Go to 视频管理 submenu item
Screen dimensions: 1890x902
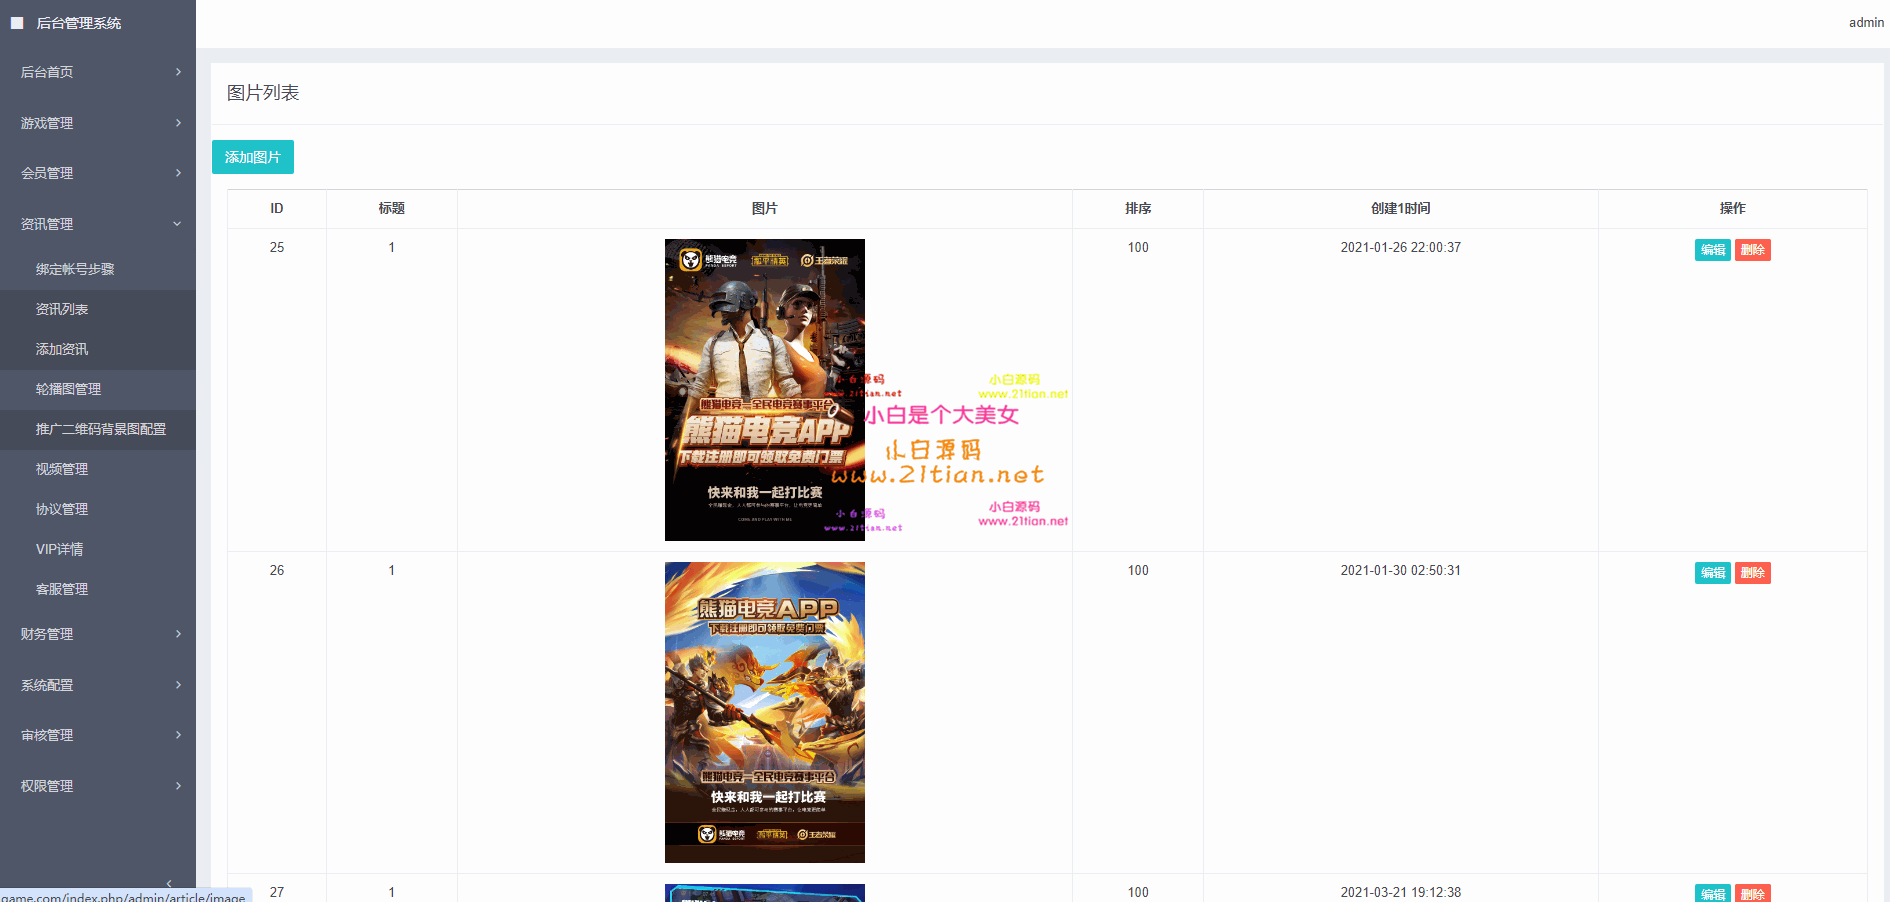click(x=98, y=469)
